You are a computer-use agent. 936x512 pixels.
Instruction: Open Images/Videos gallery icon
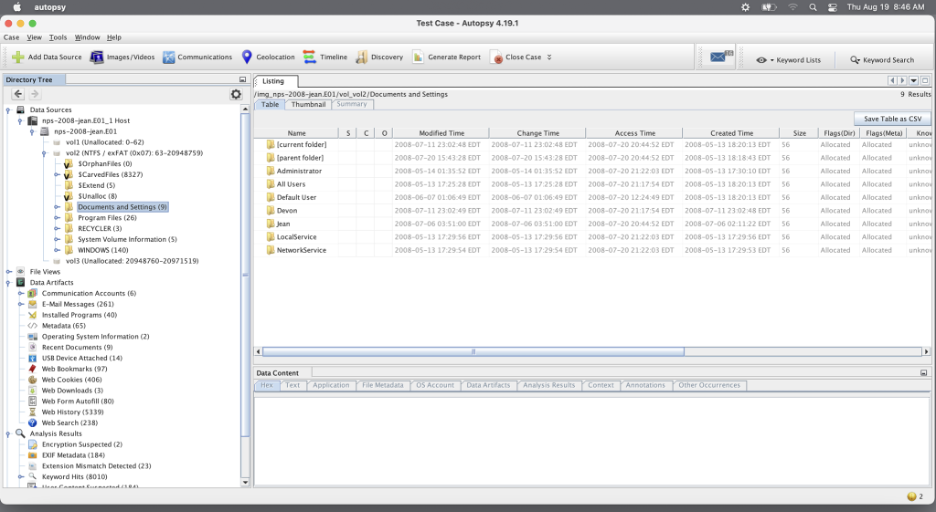[x=97, y=57]
